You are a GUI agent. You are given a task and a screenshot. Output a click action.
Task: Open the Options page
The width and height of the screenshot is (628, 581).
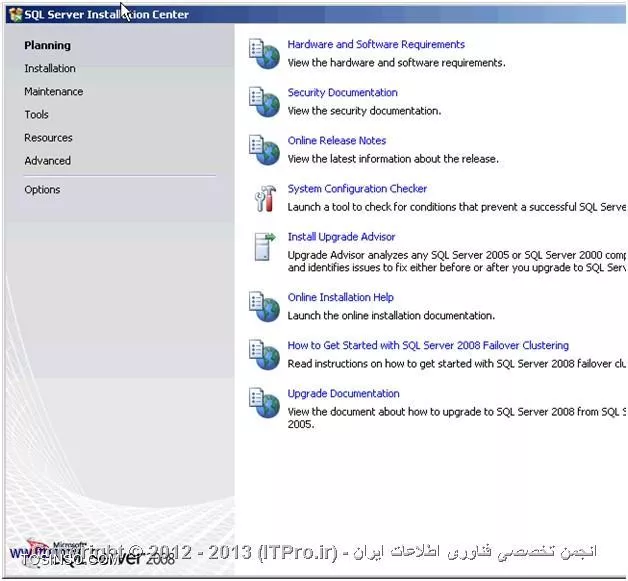tap(42, 189)
